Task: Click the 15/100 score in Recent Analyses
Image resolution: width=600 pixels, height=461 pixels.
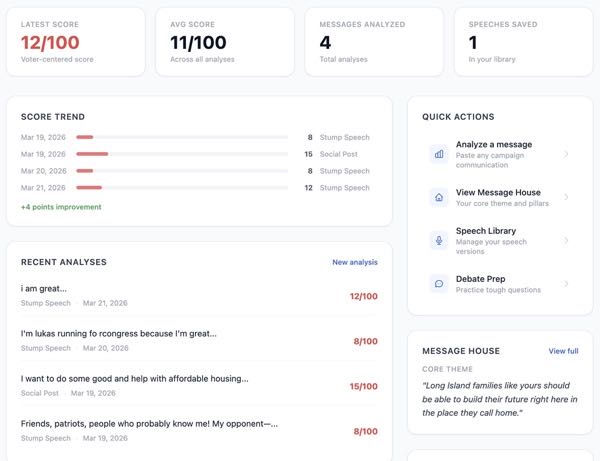Action: 364,386
